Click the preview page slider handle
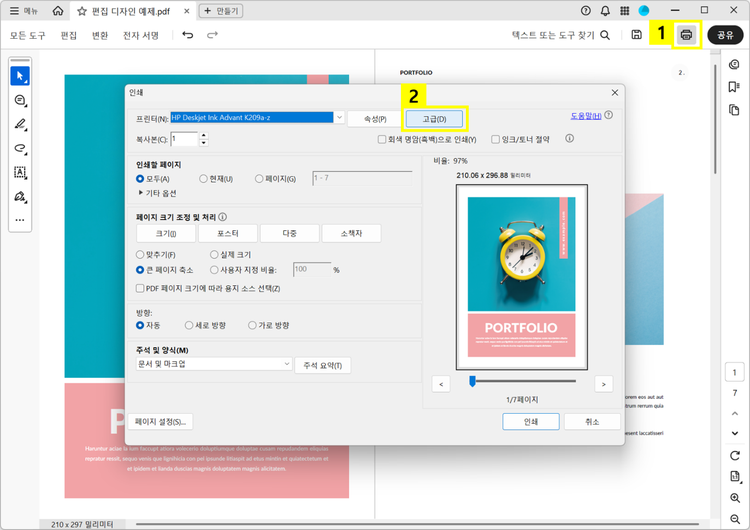The width and height of the screenshot is (750, 530). point(473,381)
